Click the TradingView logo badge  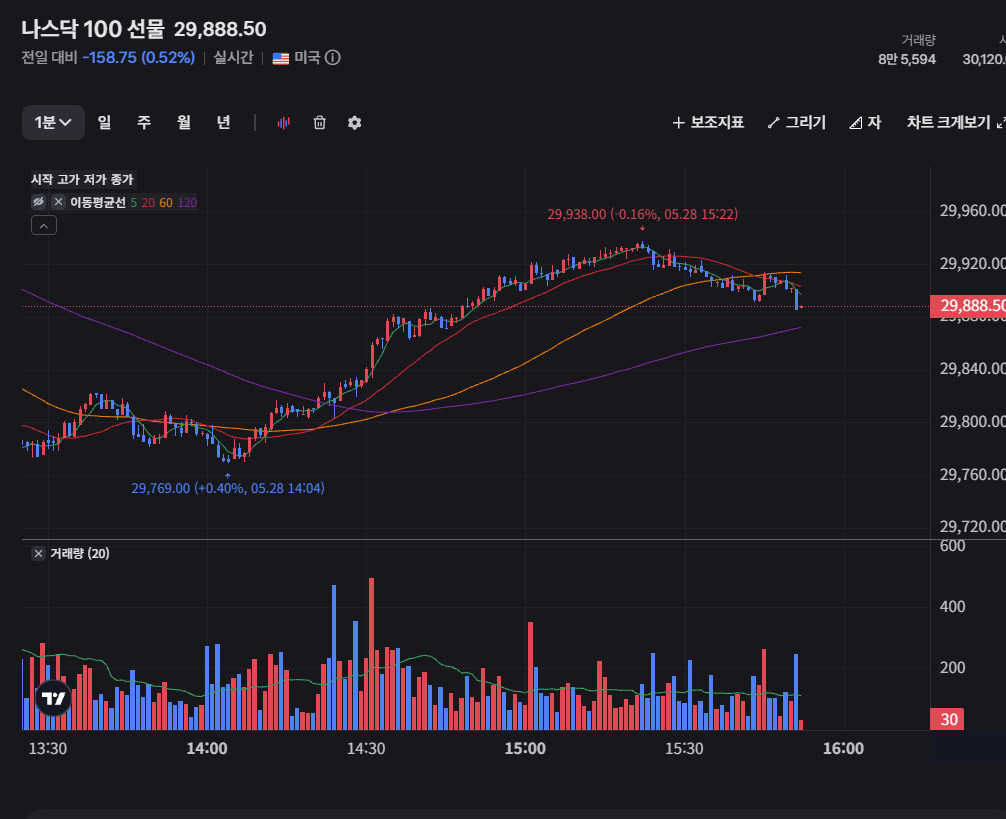pyautogui.click(x=53, y=698)
